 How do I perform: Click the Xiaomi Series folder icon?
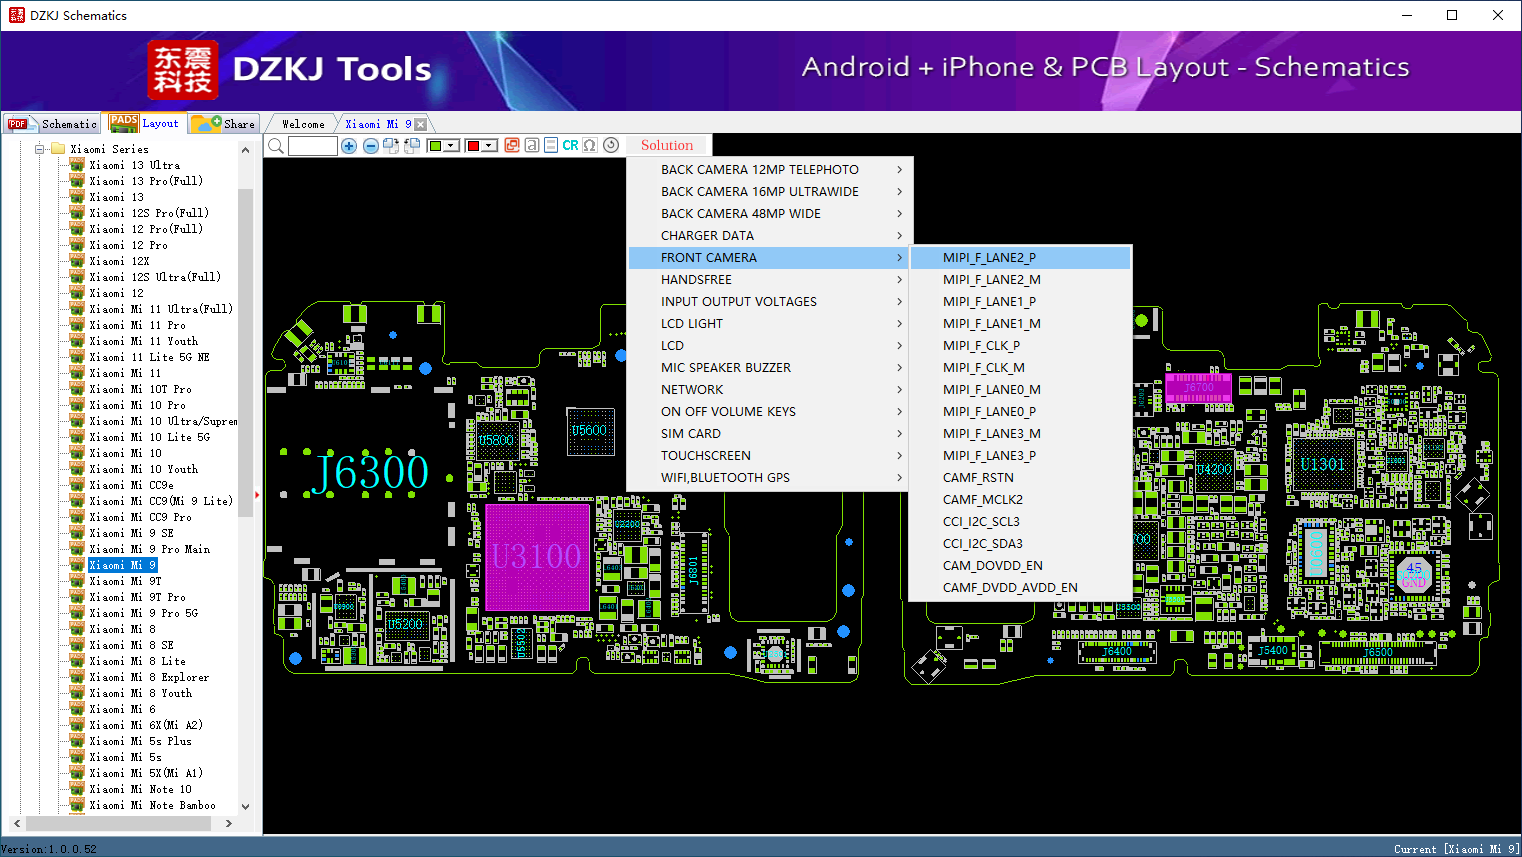pos(58,149)
